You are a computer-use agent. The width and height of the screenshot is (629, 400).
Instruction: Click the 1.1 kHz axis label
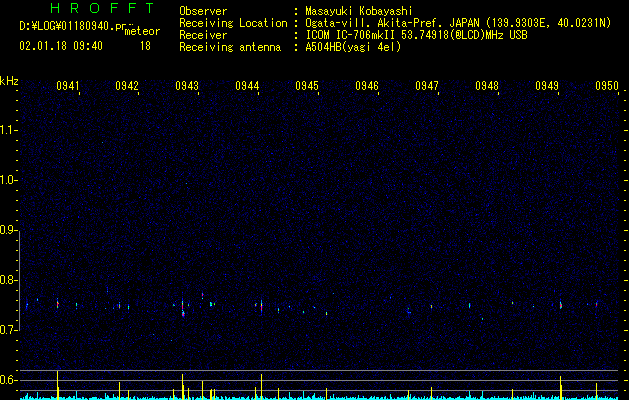(x=7, y=130)
